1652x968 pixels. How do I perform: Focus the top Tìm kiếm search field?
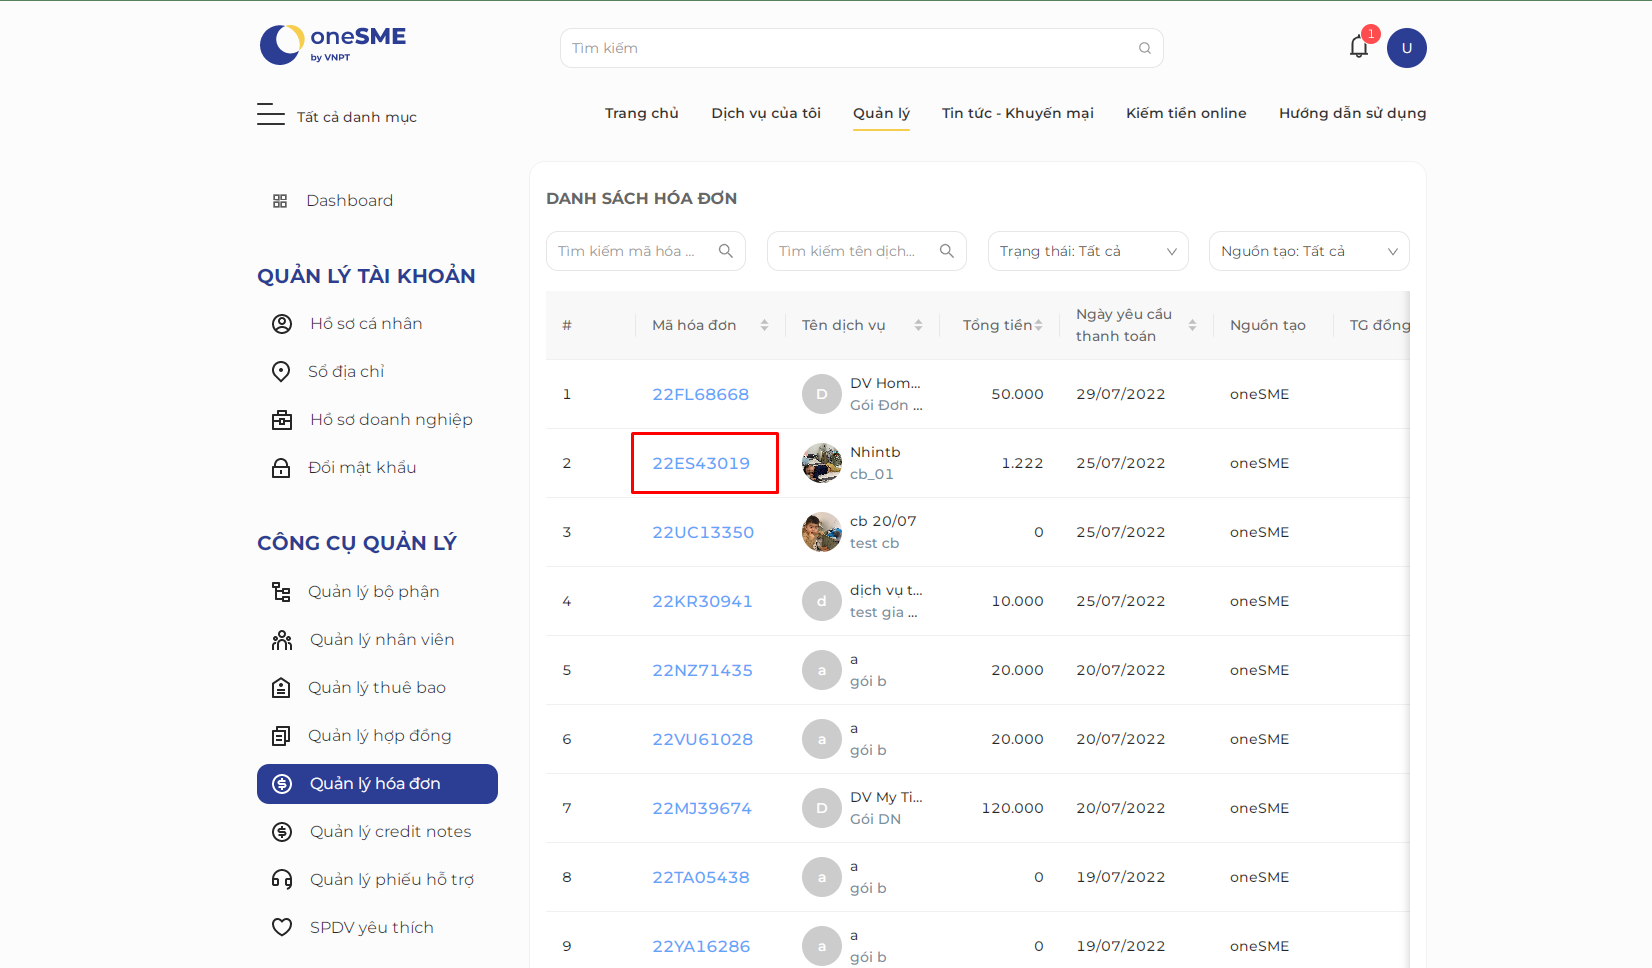point(861,48)
